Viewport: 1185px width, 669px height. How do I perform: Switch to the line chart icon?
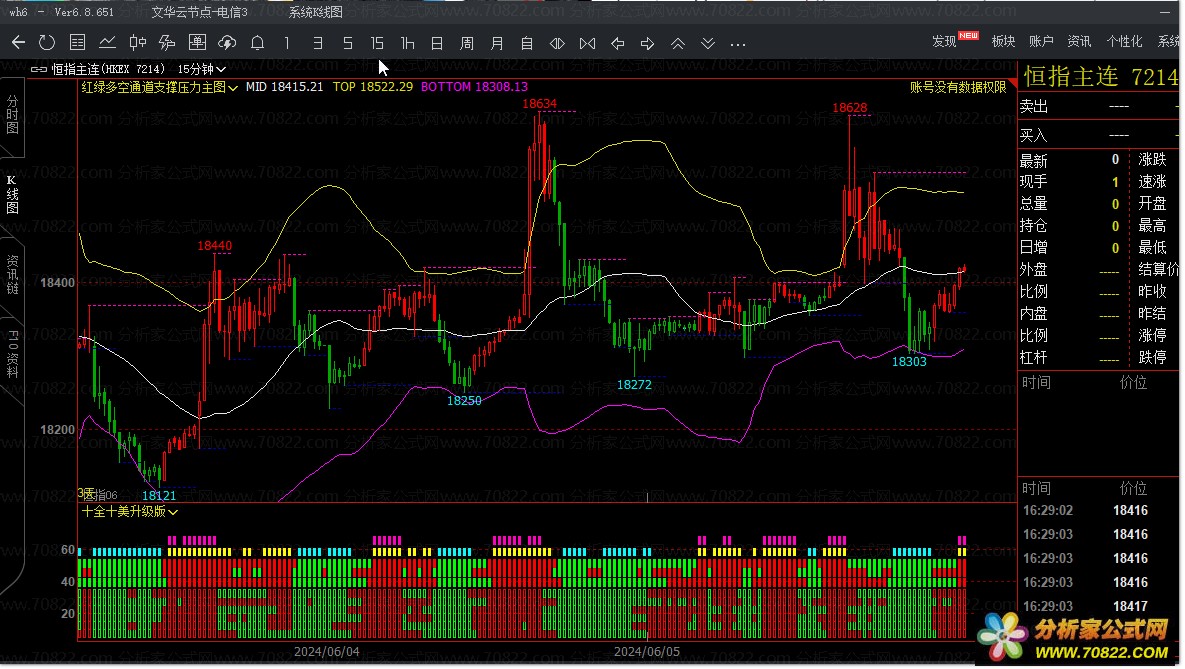[x=107, y=43]
